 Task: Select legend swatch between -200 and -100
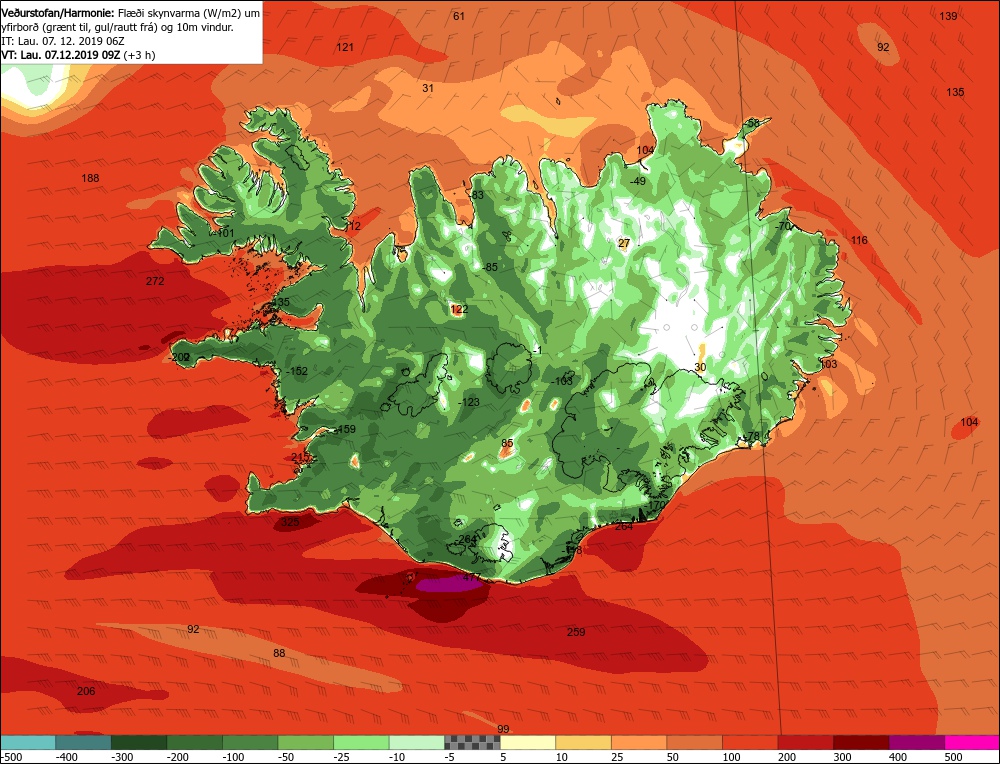click(x=195, y=742)
